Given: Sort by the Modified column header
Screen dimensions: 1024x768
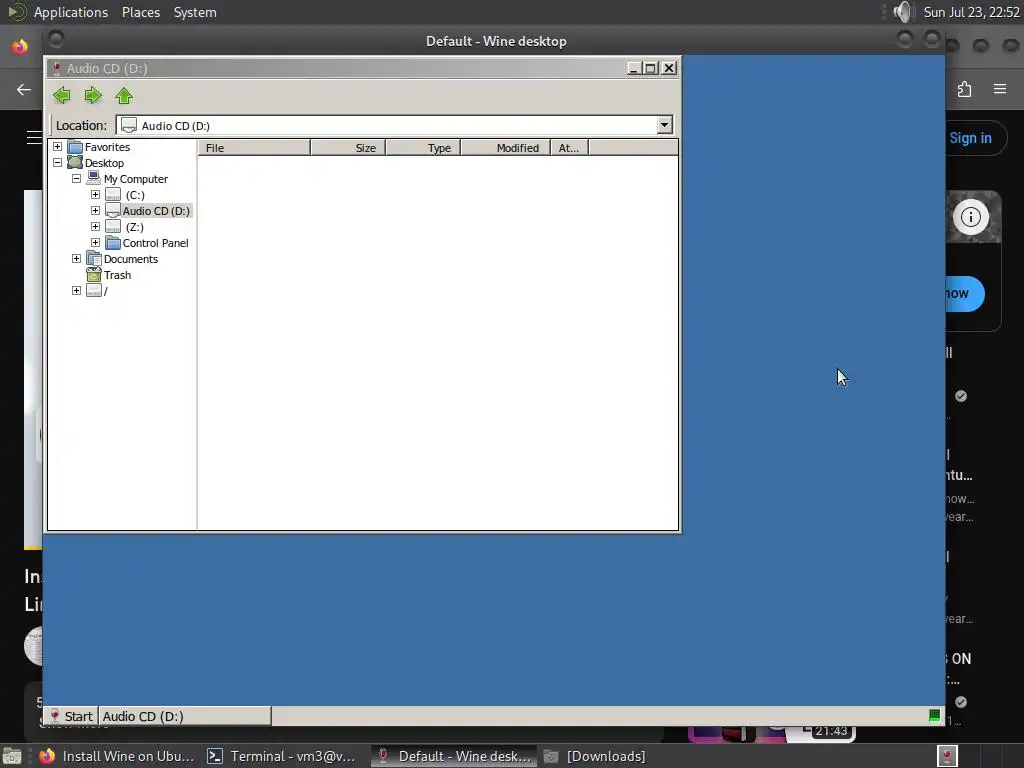Looking at the screenshot, I should 505,148.
